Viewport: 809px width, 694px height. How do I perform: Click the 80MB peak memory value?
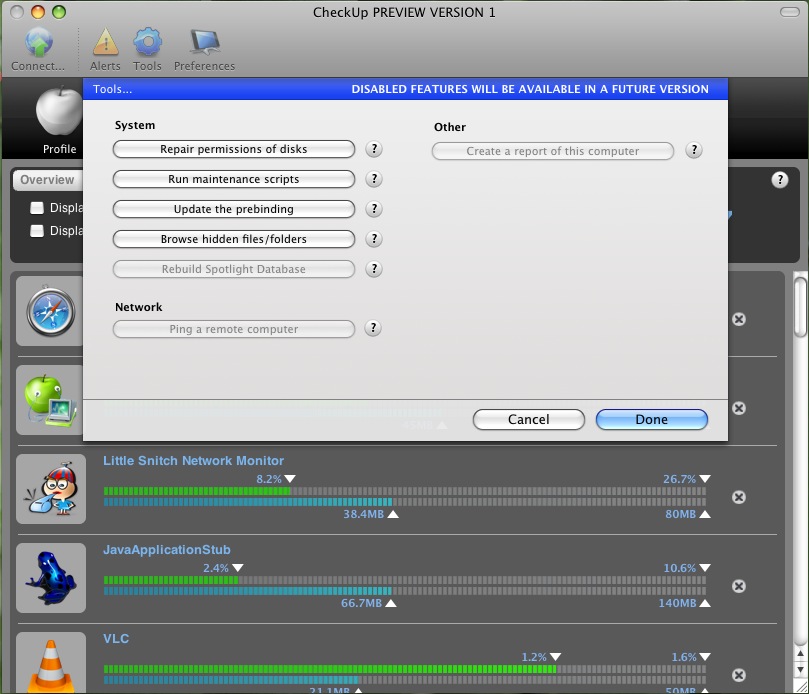pos(681,514)
